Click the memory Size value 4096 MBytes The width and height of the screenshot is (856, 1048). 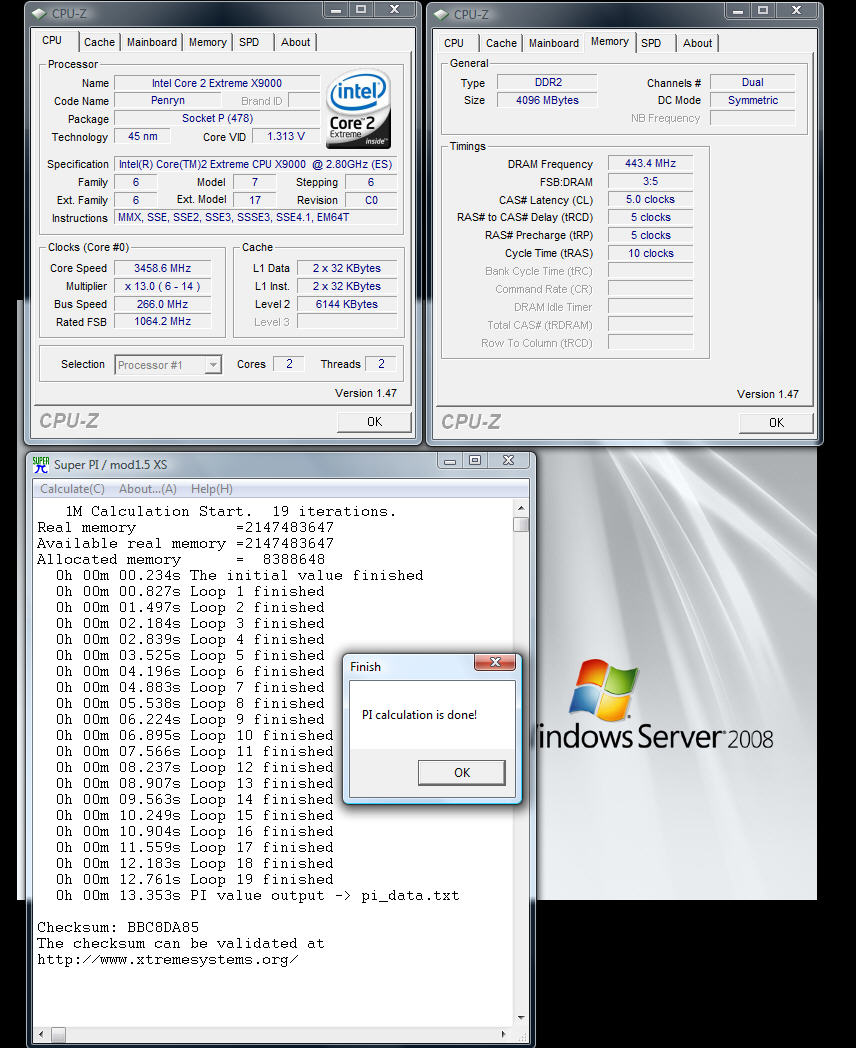click(x=547, y=100)
